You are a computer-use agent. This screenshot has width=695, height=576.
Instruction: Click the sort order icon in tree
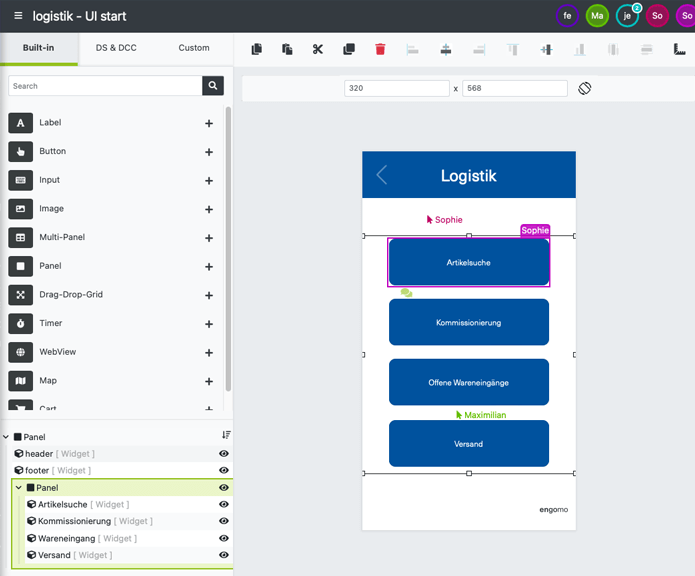pyautogui.click(x=226, y=435)
